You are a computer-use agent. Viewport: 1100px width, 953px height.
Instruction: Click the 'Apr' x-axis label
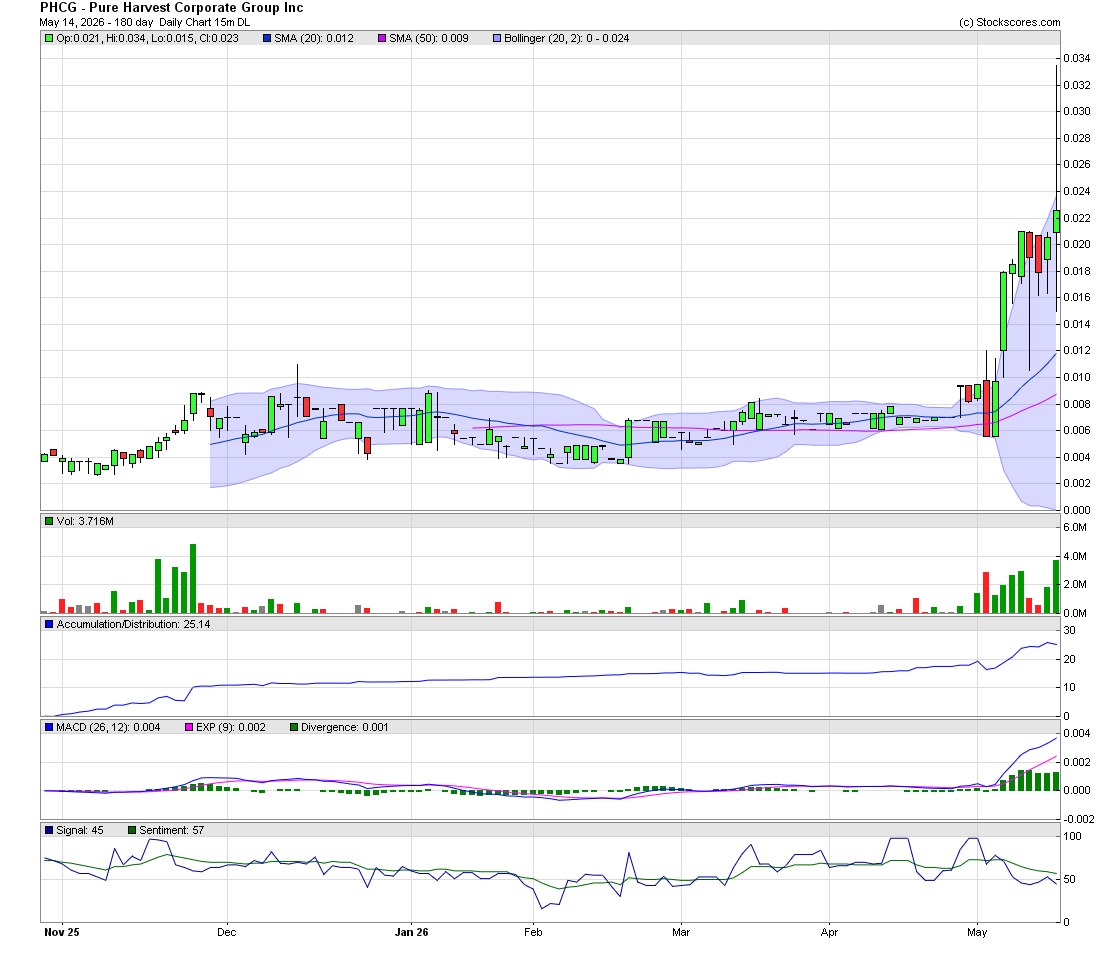(829, 932)
